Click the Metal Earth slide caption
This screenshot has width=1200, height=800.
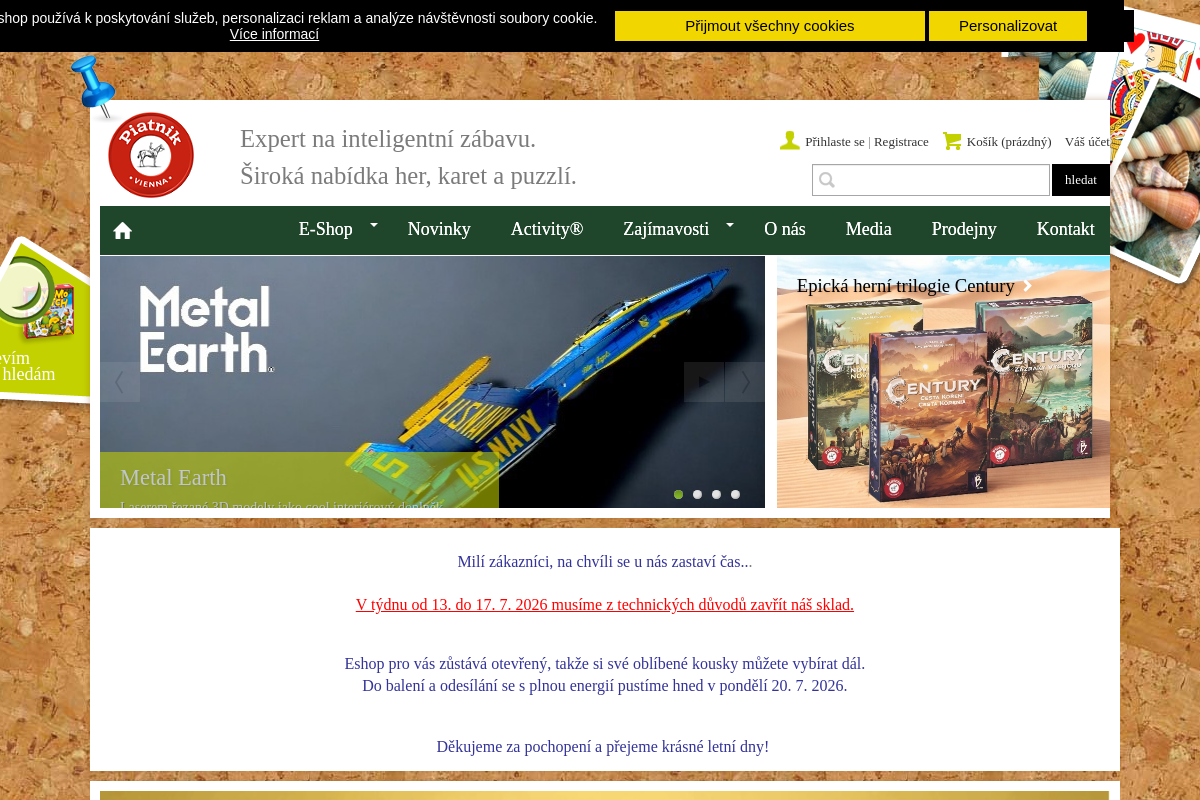click(299, 480)
